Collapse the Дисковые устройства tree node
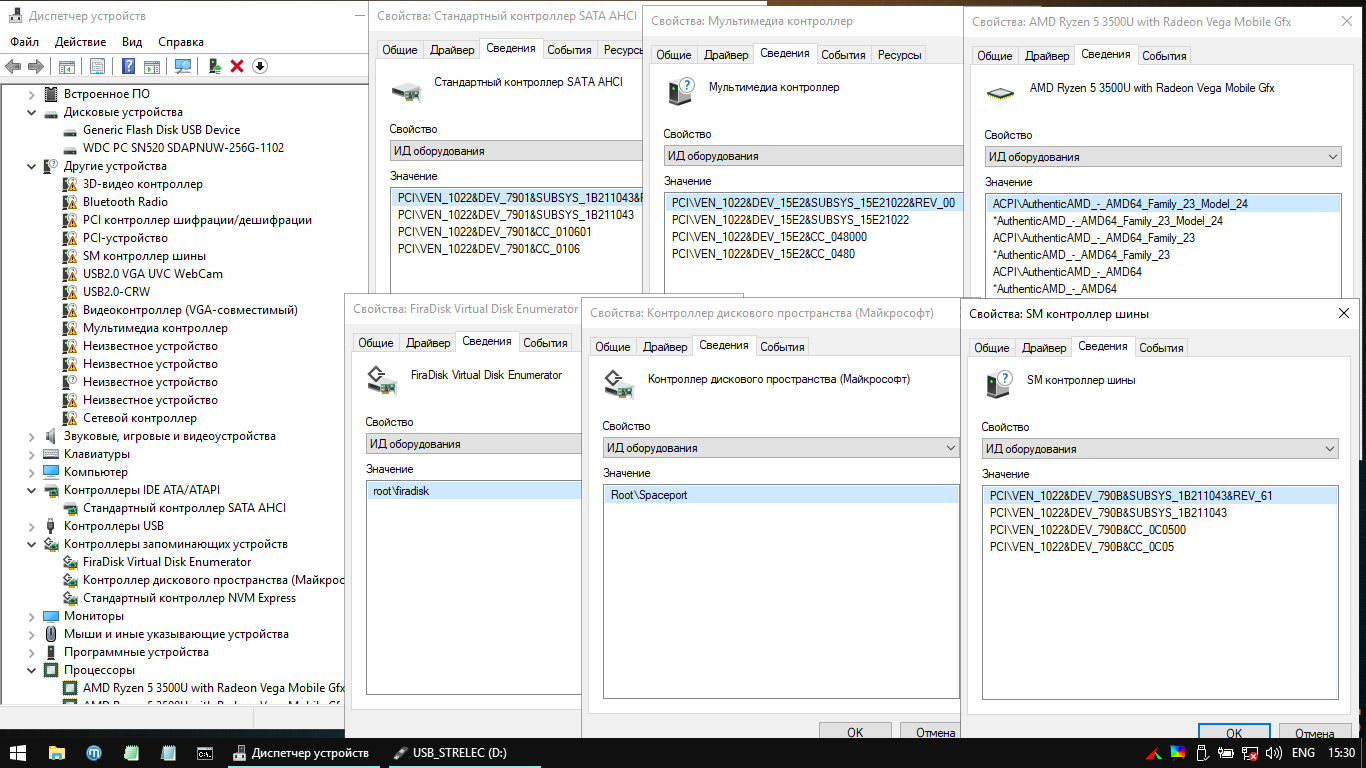This screenshot has height=768, width=1366. [32, 112]
